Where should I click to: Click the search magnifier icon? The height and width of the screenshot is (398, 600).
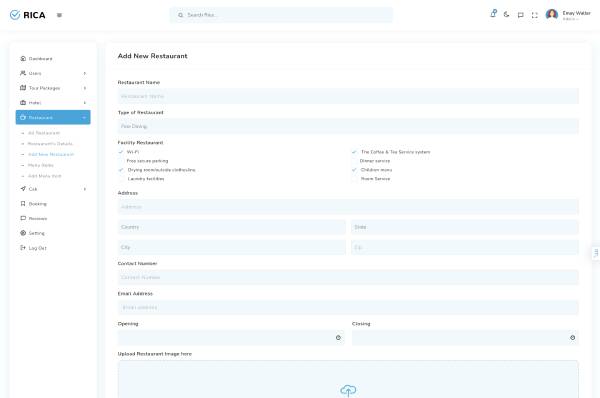tap(180, 15)
